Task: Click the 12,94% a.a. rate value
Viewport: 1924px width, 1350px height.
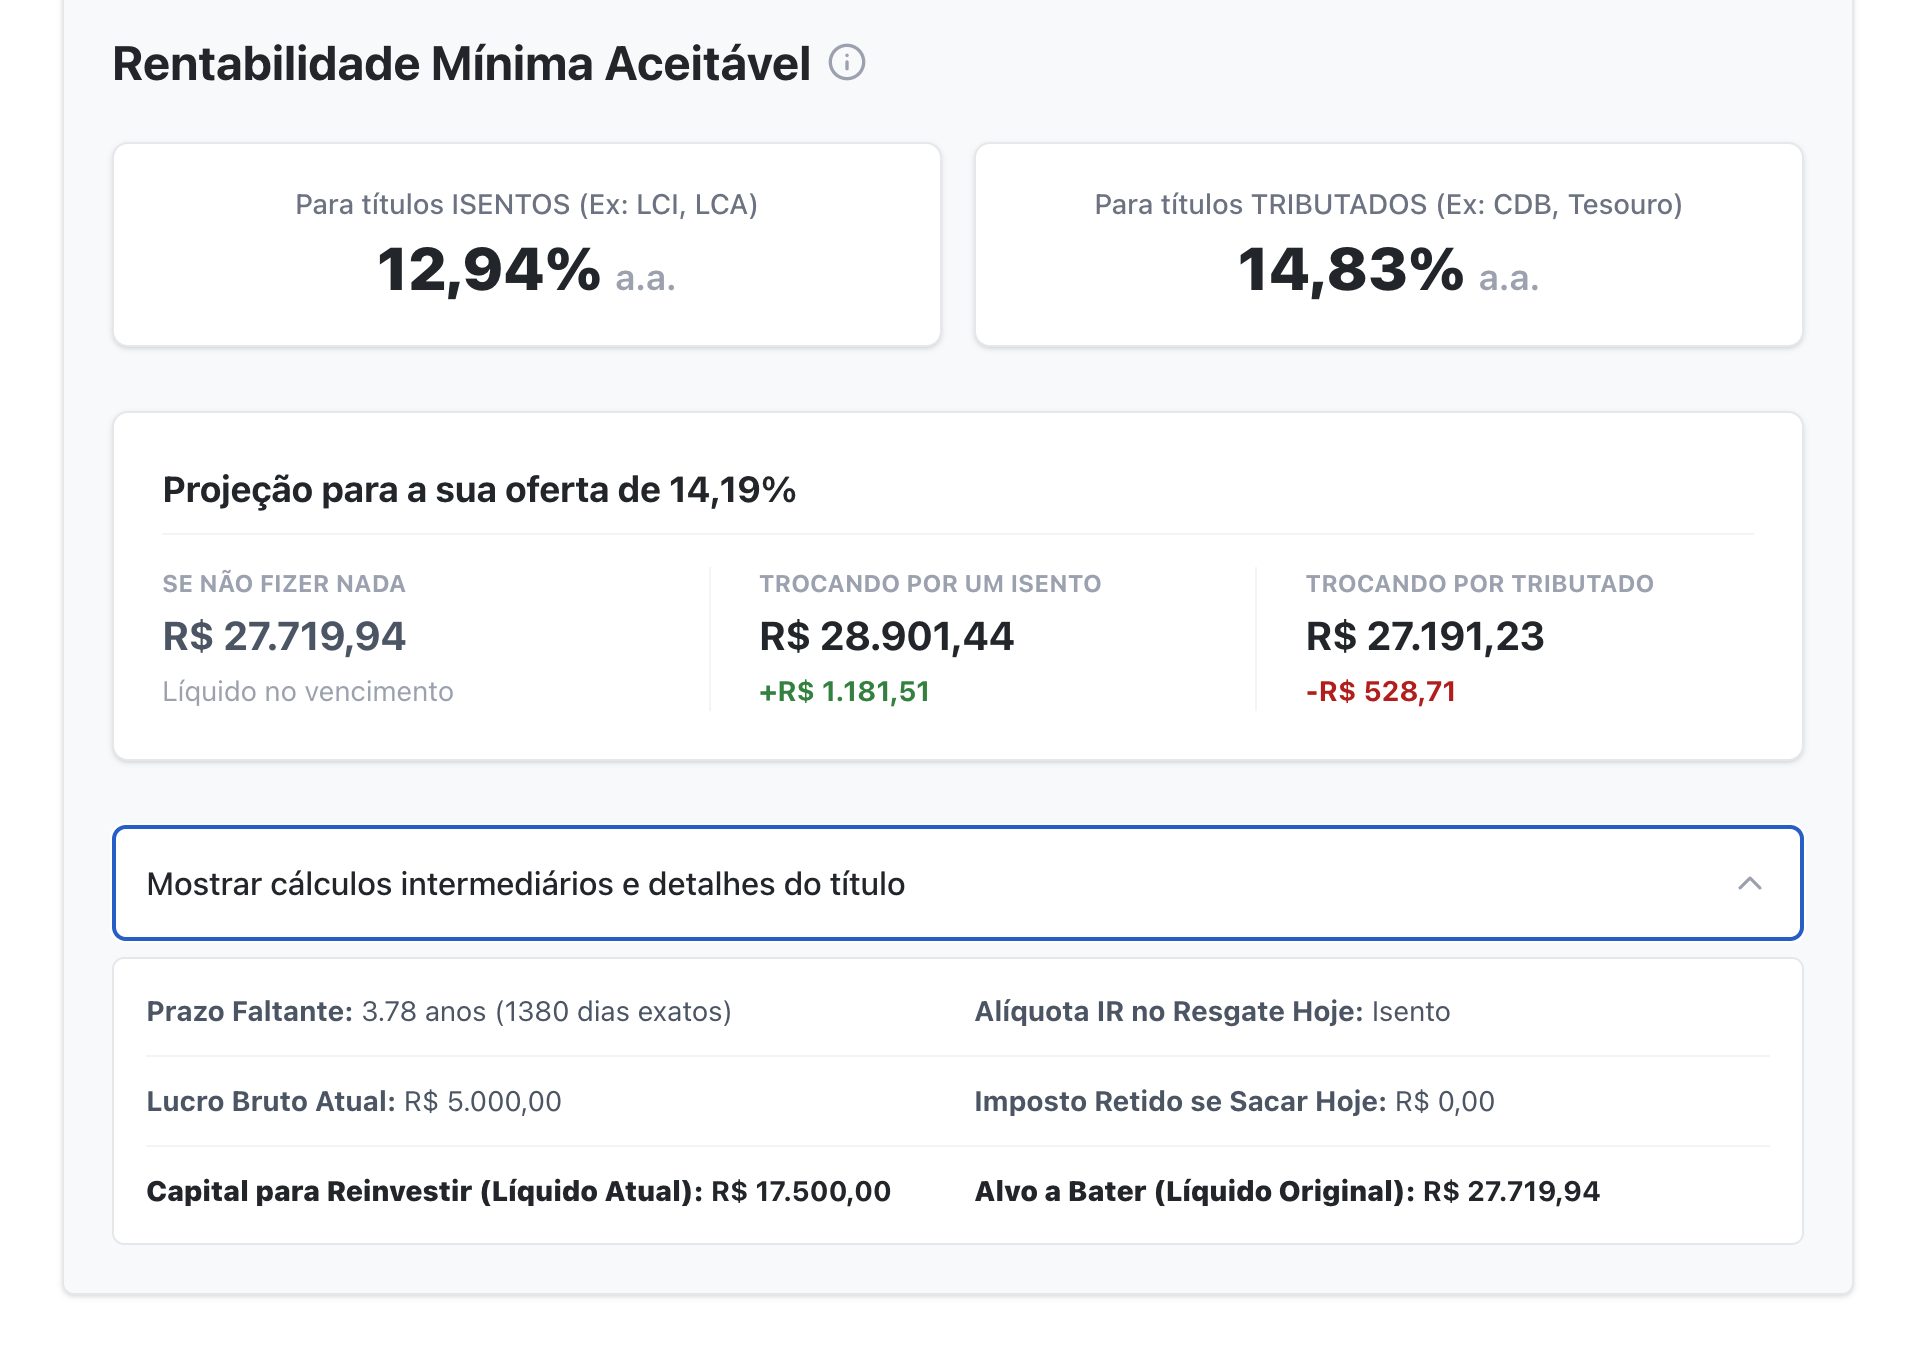Action: click(x=526, y=270)
